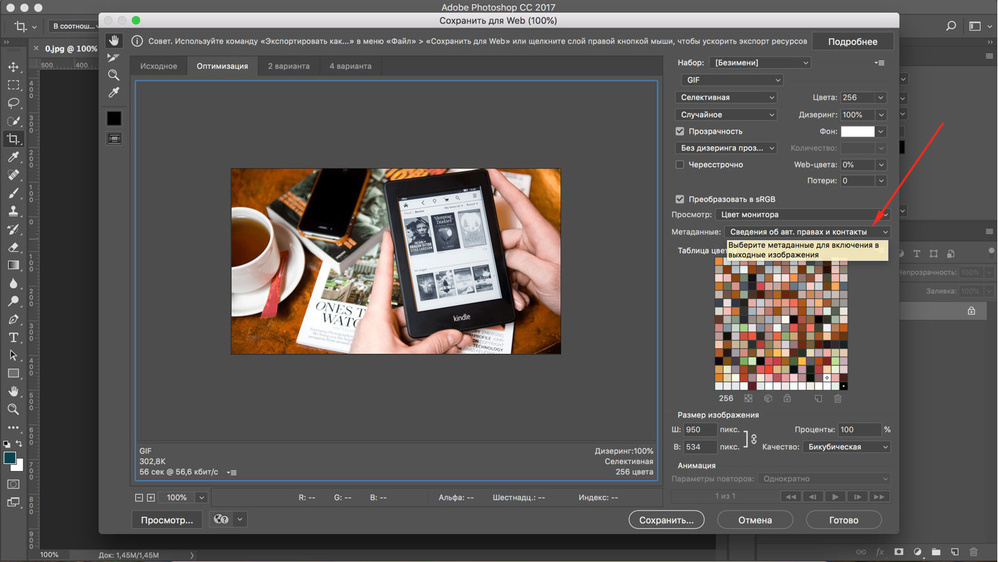Select the Lasso tool
This screenshot has width=998, height=562.
[x=13, y=102]
